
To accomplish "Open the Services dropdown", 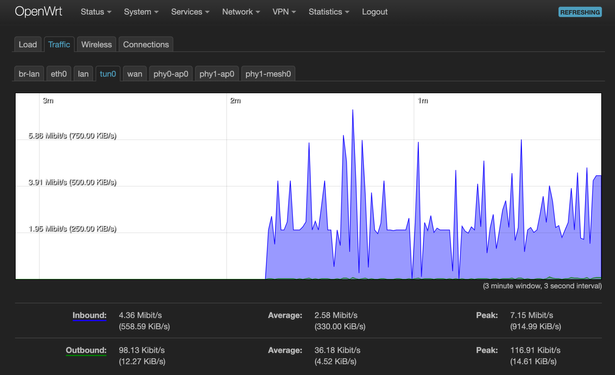I will [190, 12].
